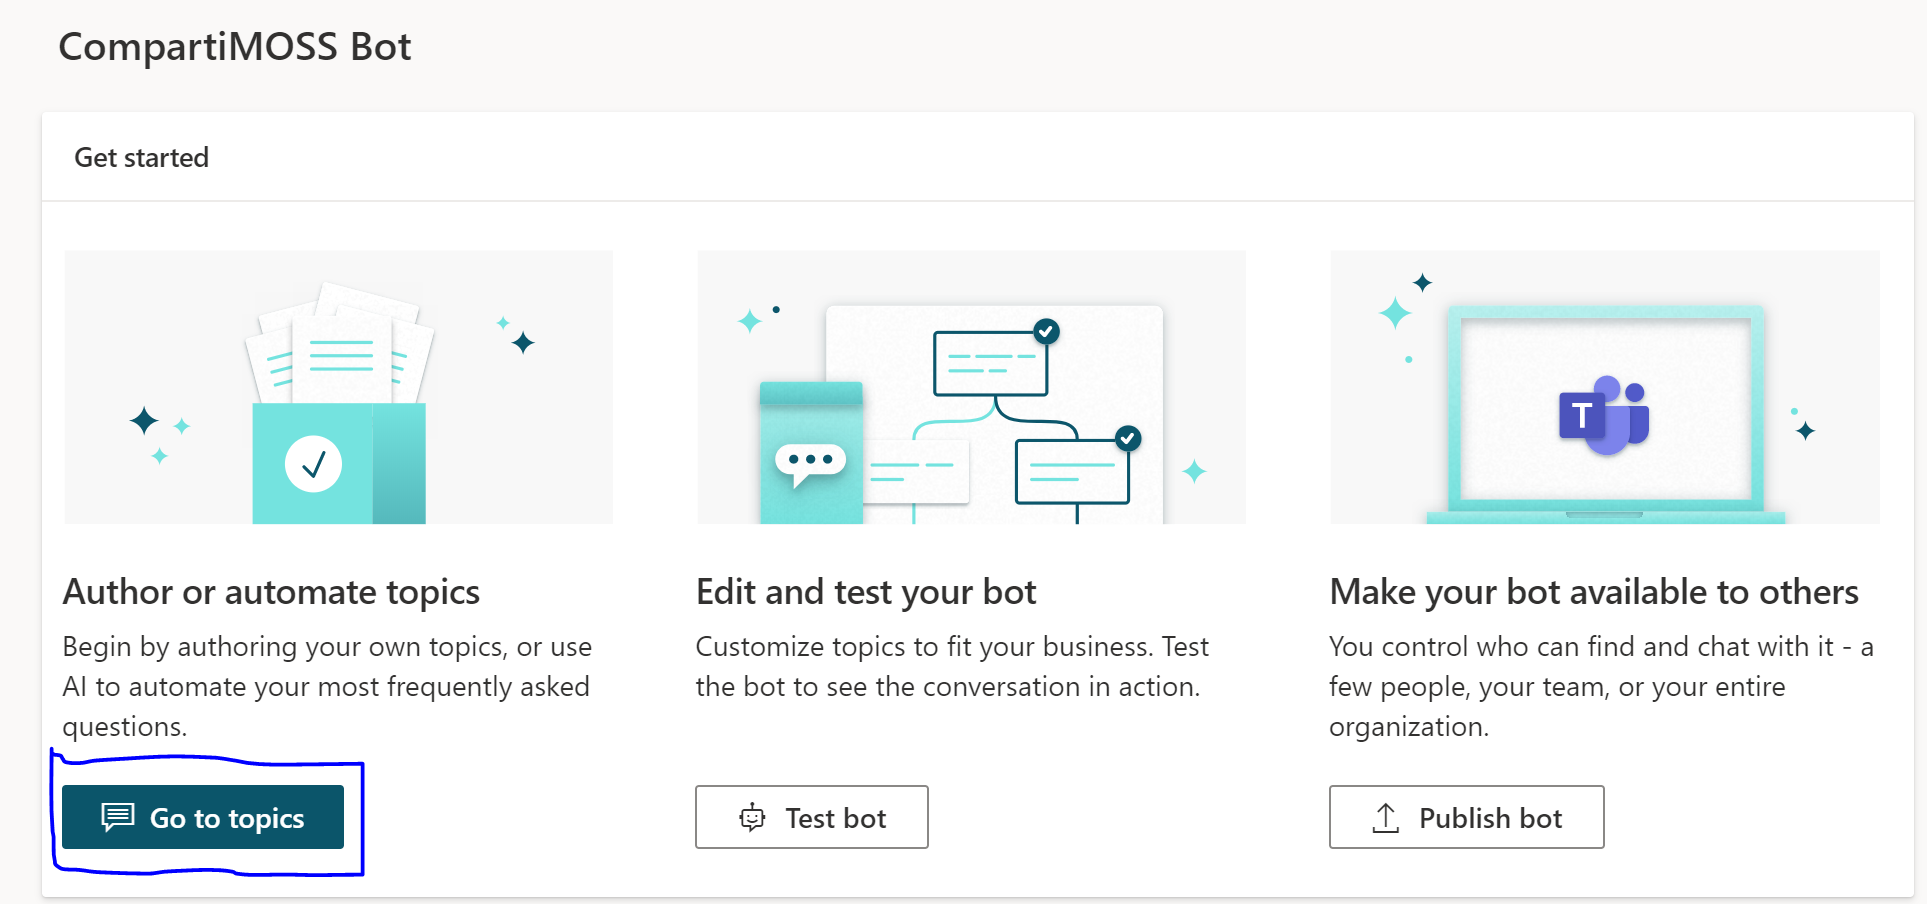Click the bot head icon inside Test bot
Screen dimensions: 1927x904
coord(753,817)
